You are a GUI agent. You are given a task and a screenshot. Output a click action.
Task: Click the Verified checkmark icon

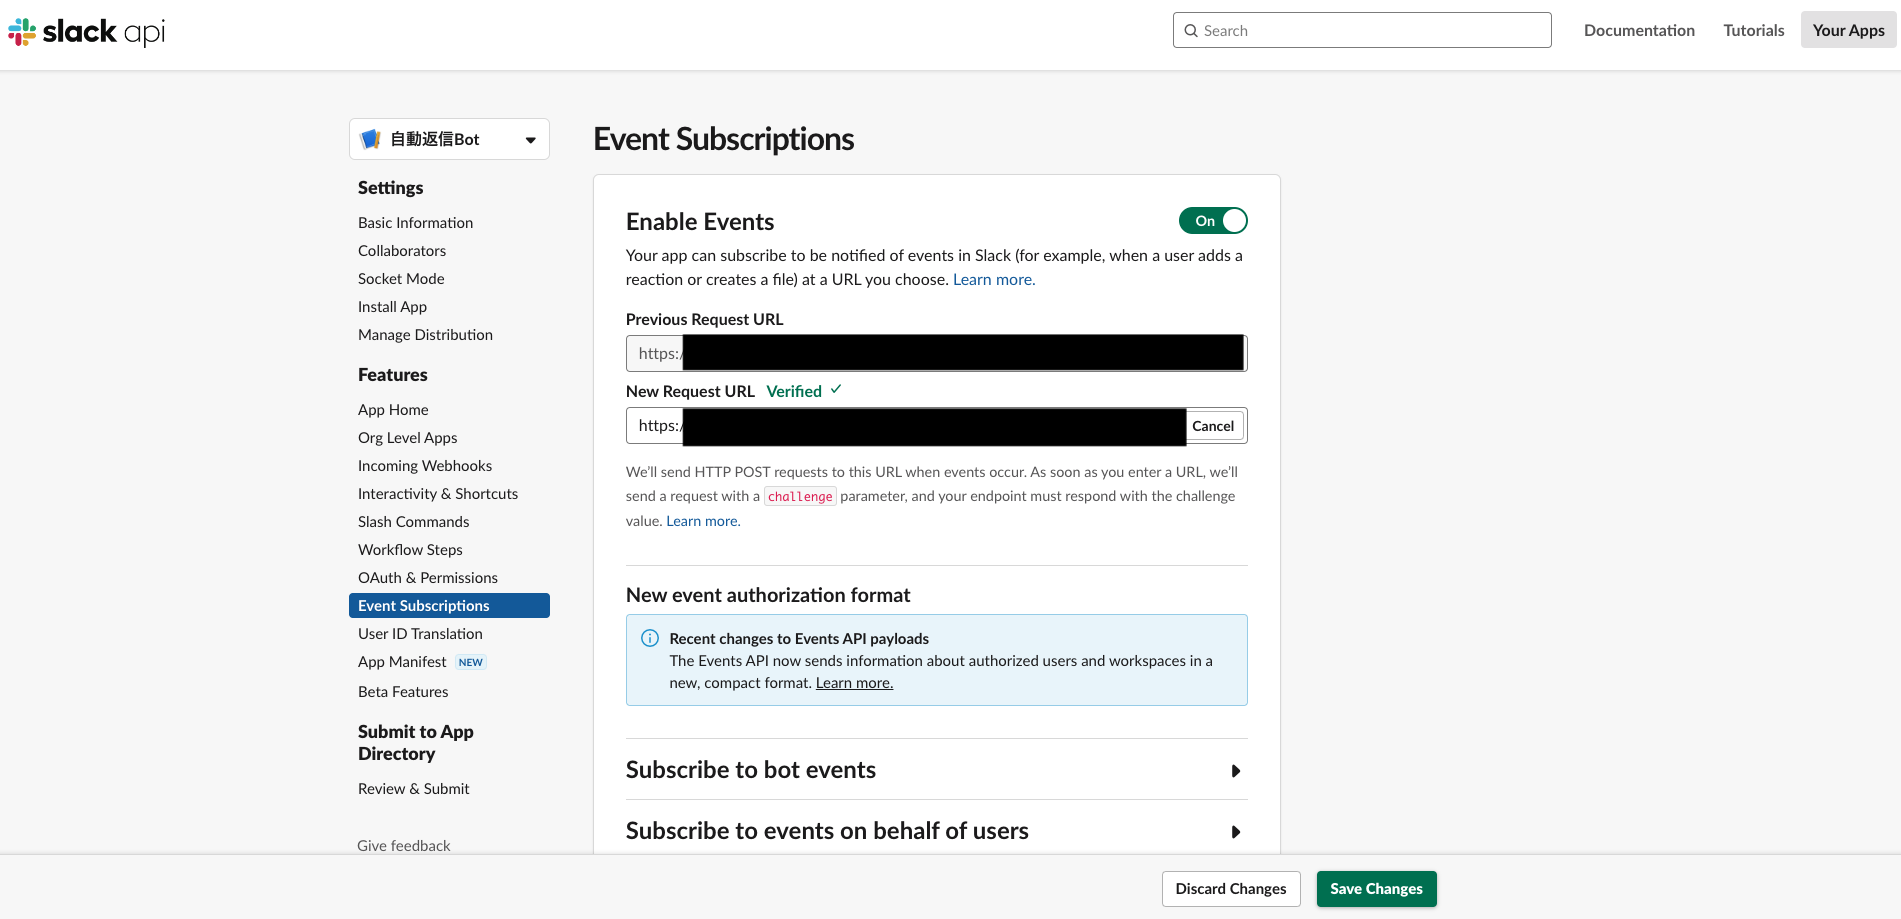836,390
